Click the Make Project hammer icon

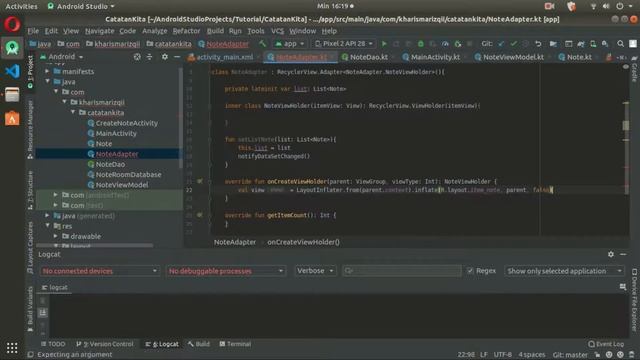[262, 44]
